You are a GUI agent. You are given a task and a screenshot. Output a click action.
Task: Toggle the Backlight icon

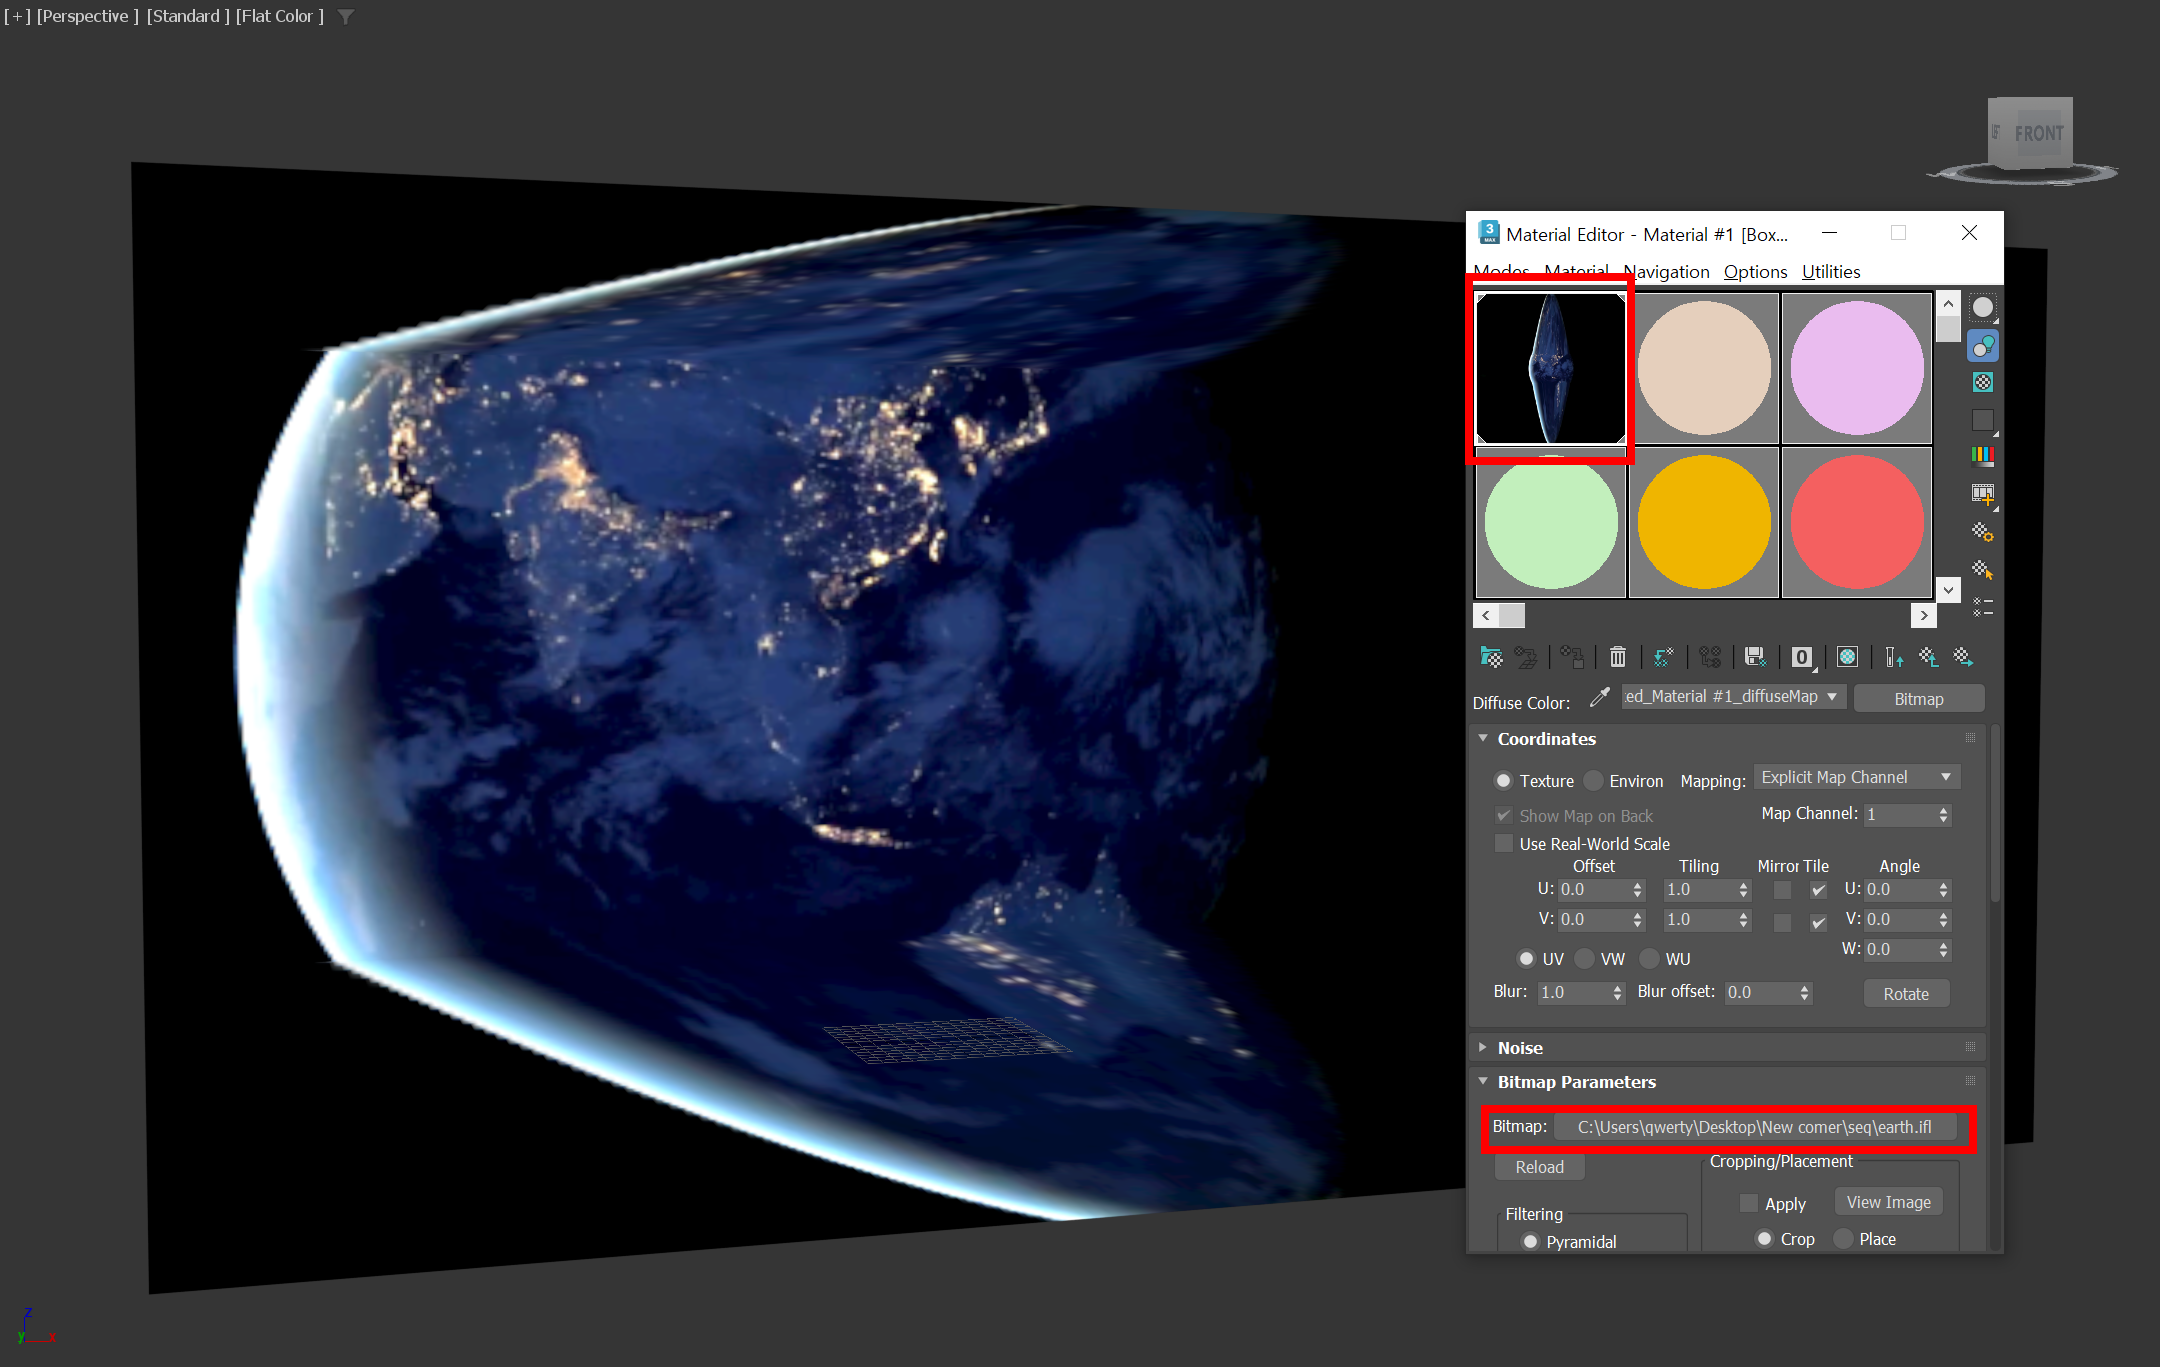coord(1983,346)
